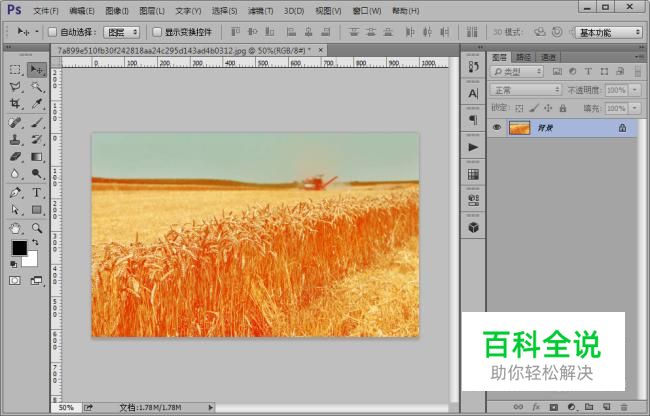Open the Move tool preset picker arrow

[37, 32]
